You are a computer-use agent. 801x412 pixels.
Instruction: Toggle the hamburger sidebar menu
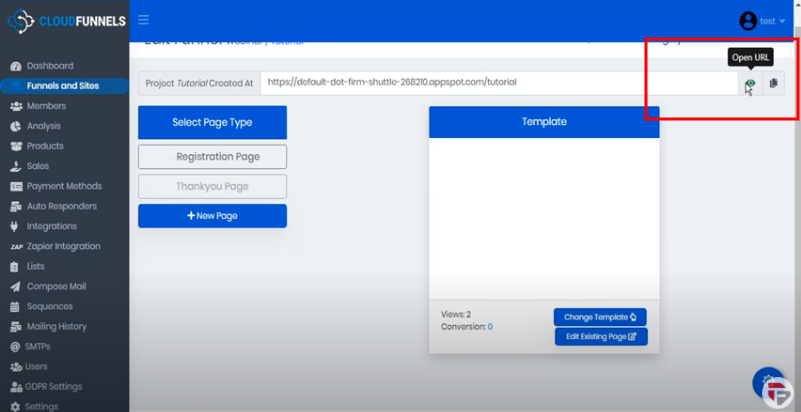144,20
